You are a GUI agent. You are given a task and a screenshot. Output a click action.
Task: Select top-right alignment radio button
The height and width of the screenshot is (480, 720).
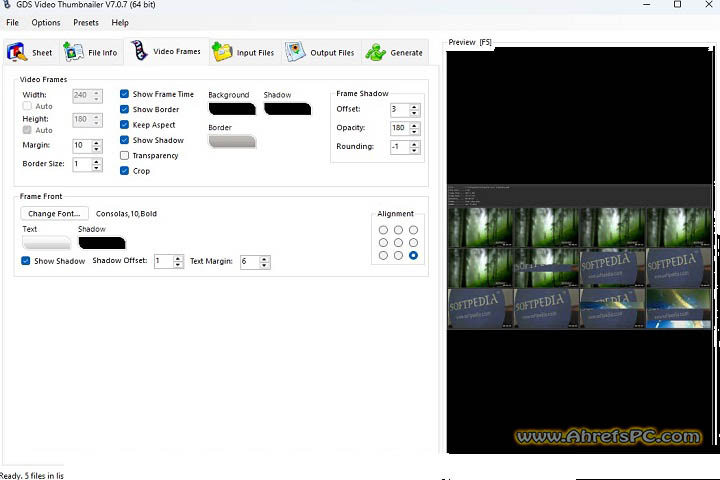413,230
